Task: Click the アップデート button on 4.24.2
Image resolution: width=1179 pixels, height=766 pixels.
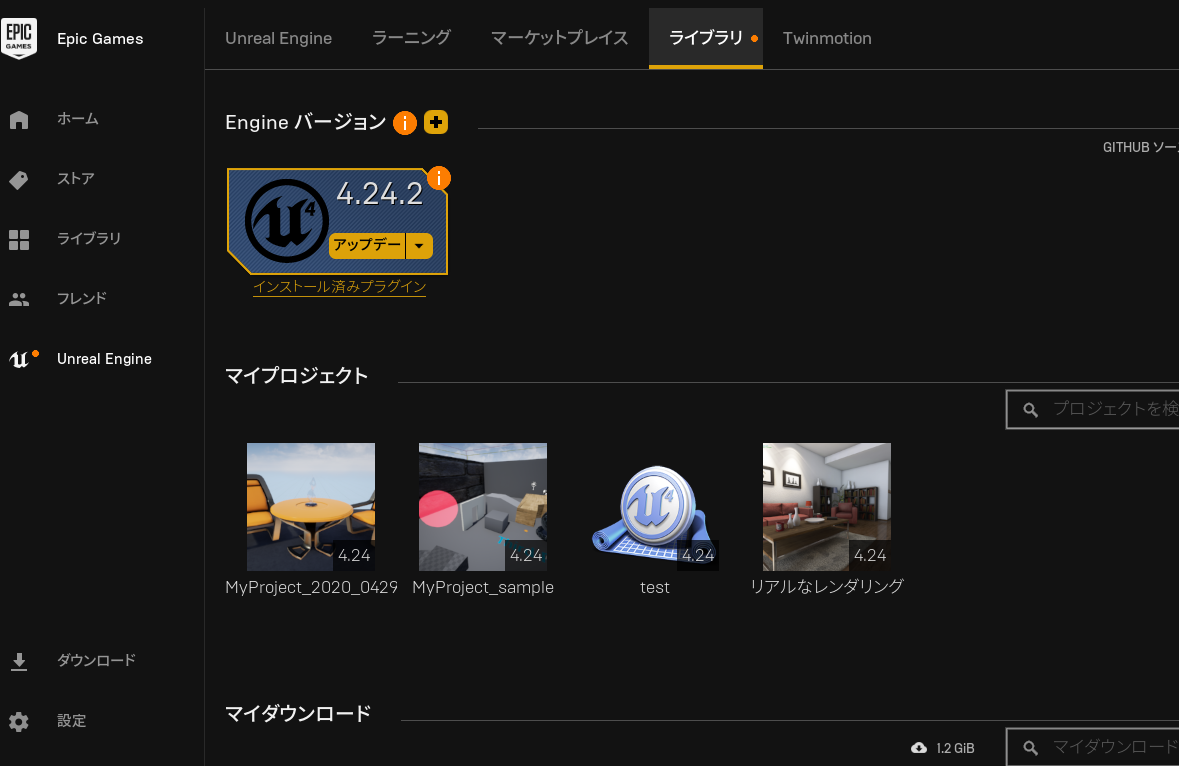Action: pos(367,246)
